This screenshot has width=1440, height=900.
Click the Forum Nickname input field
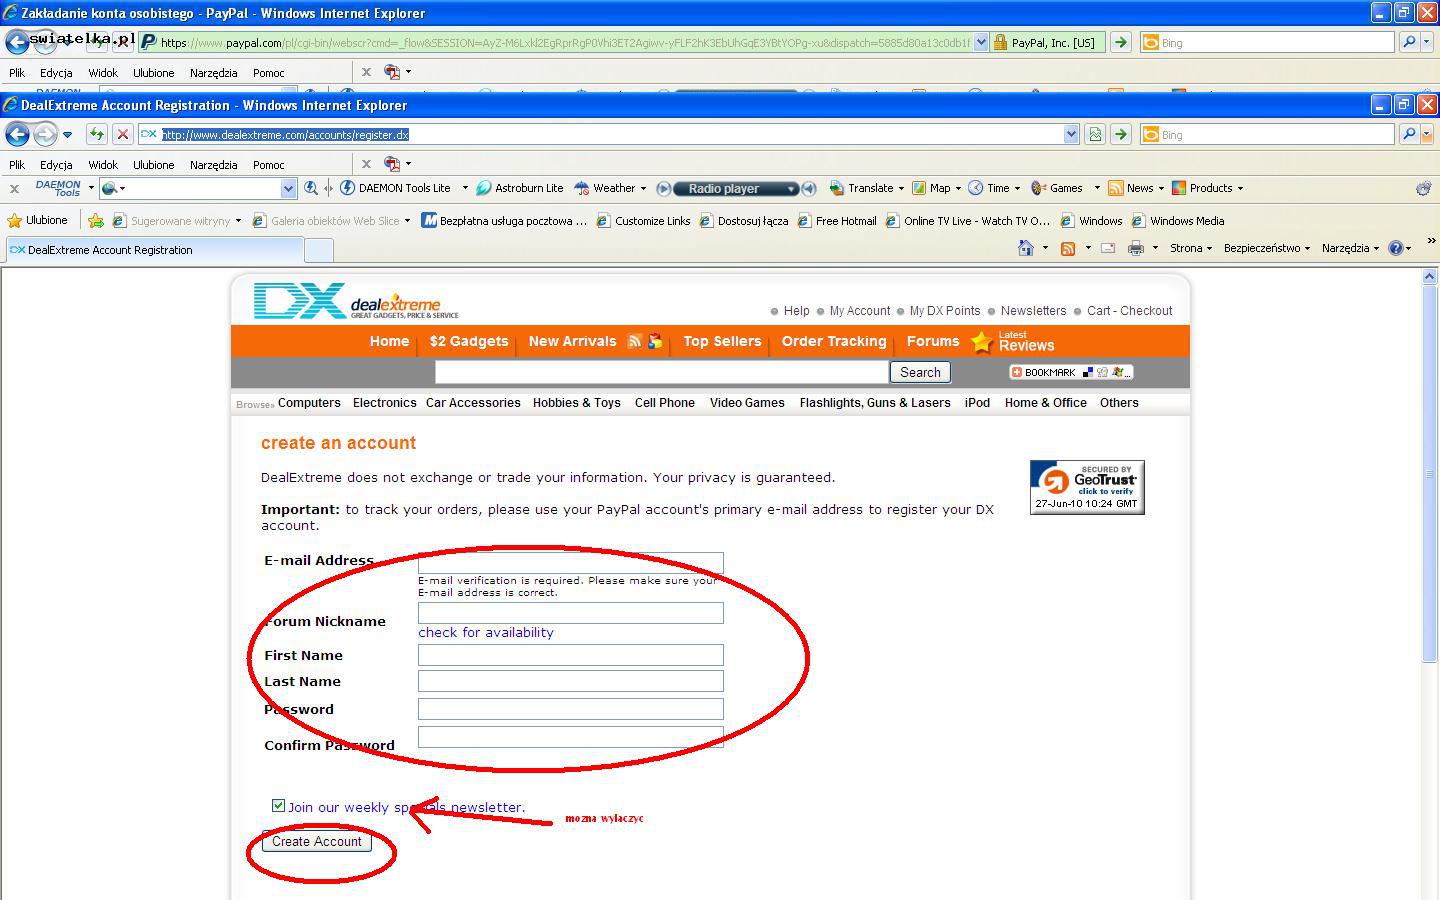pos(571,613)
